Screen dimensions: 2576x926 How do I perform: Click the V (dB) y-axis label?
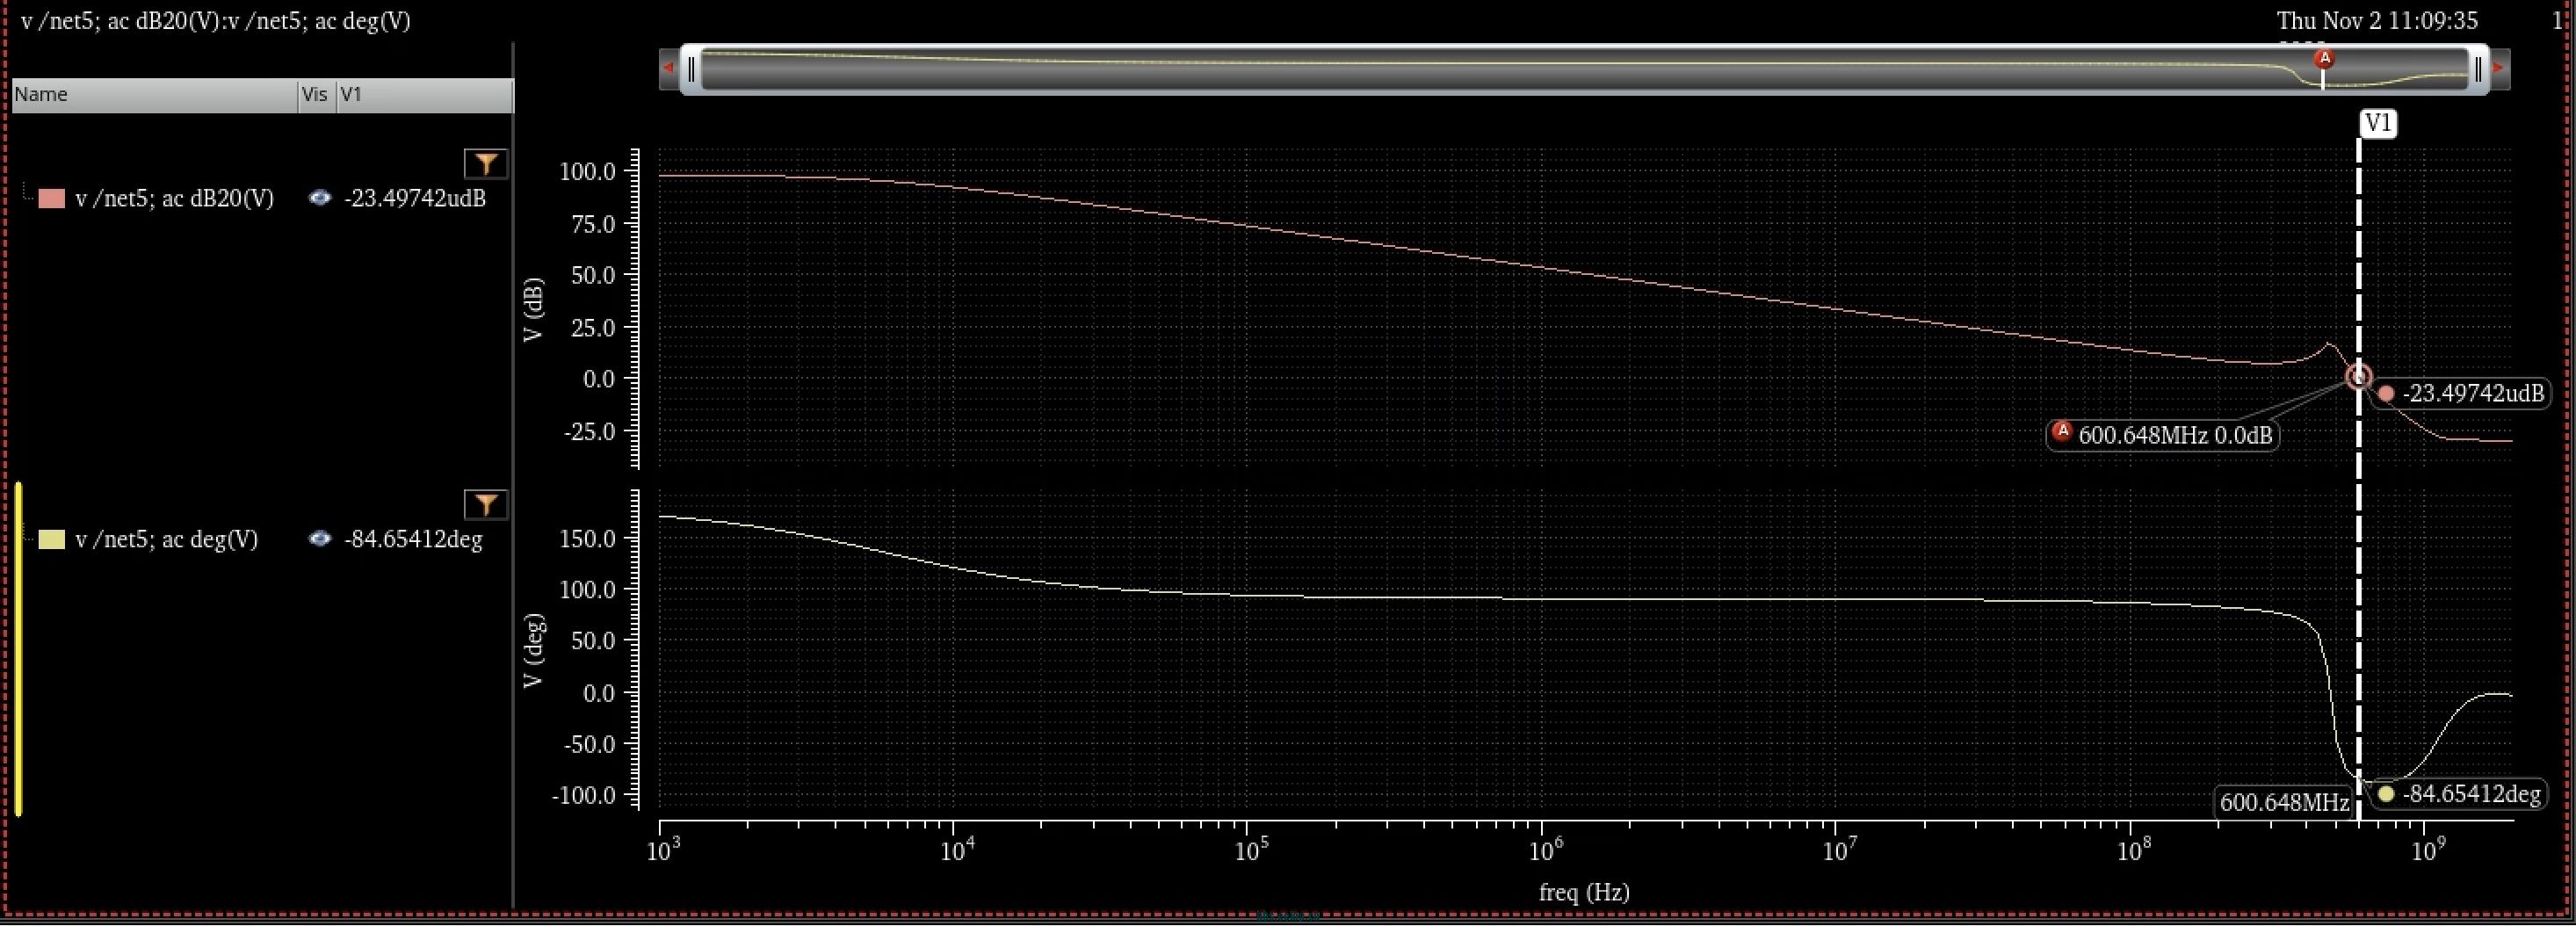[x=532, y=309]
